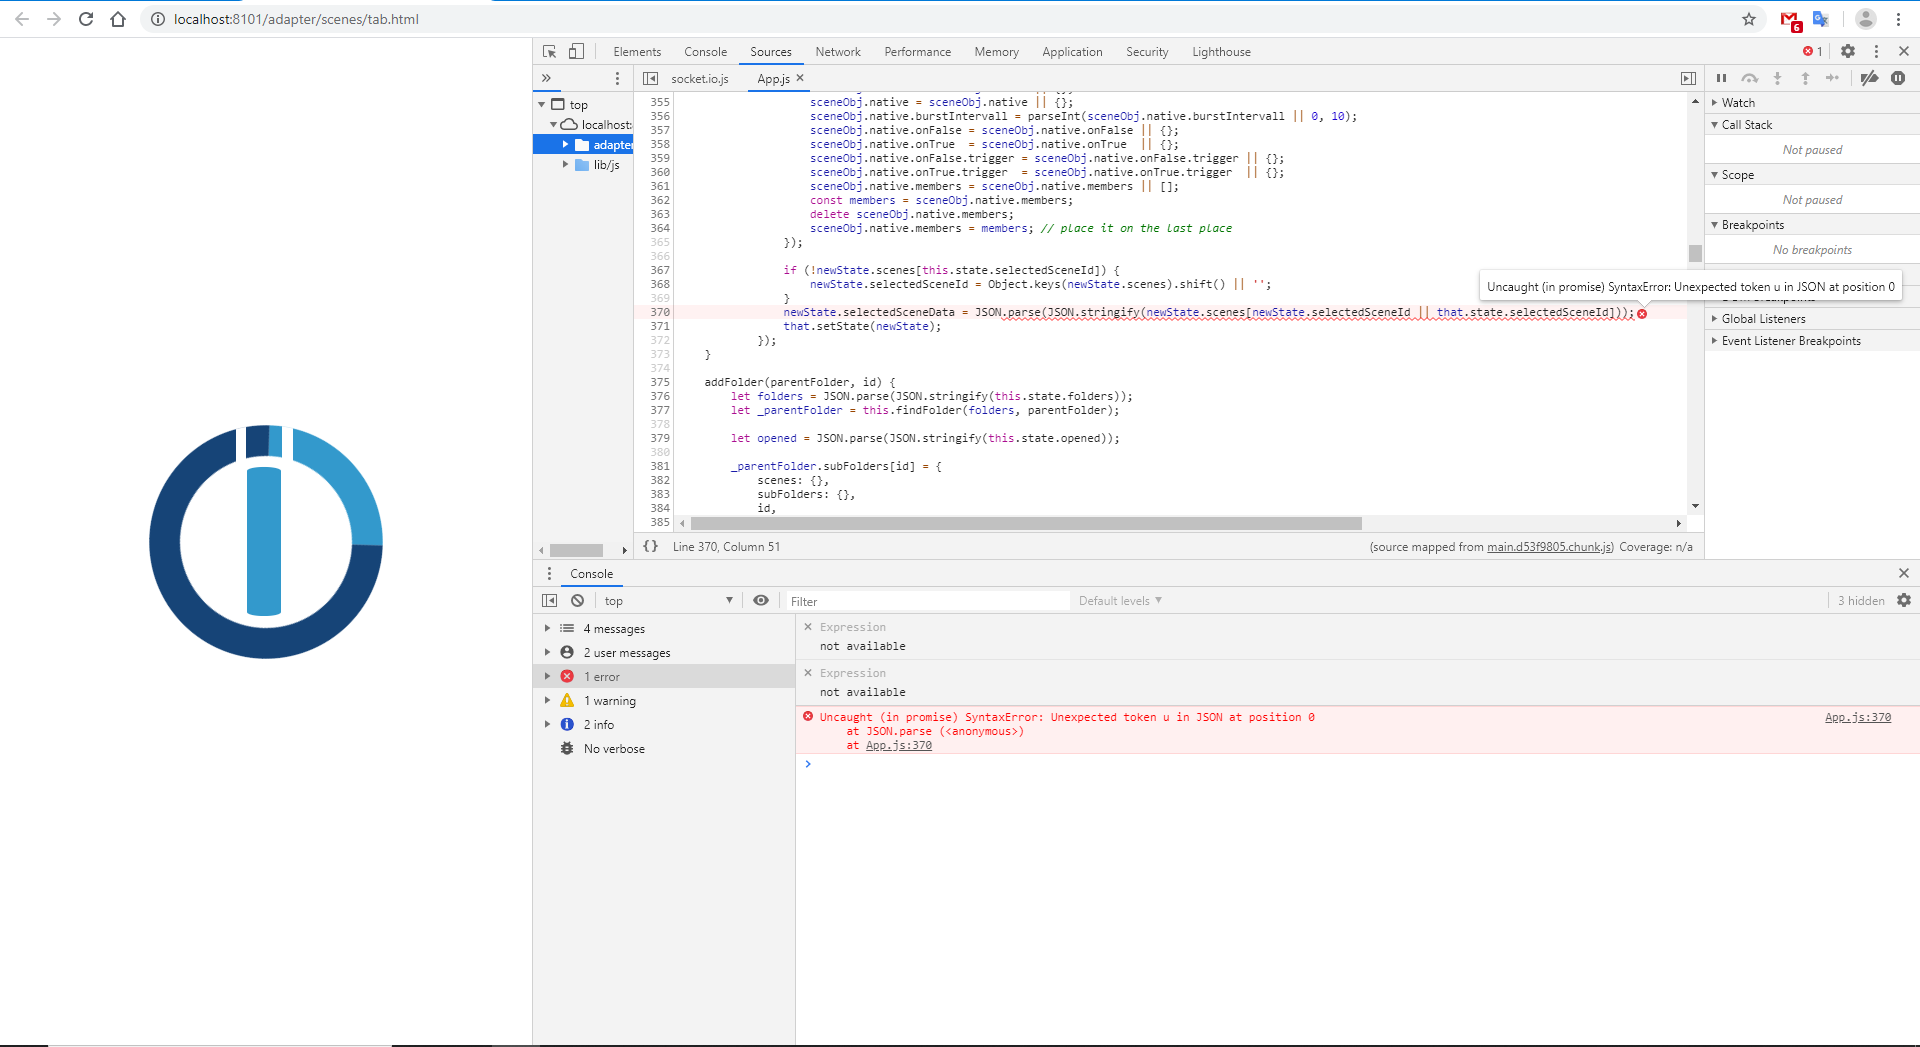Switch to the Memory tab
The height and width of the screenshot is (1047, 1920).
pos(996,52)
